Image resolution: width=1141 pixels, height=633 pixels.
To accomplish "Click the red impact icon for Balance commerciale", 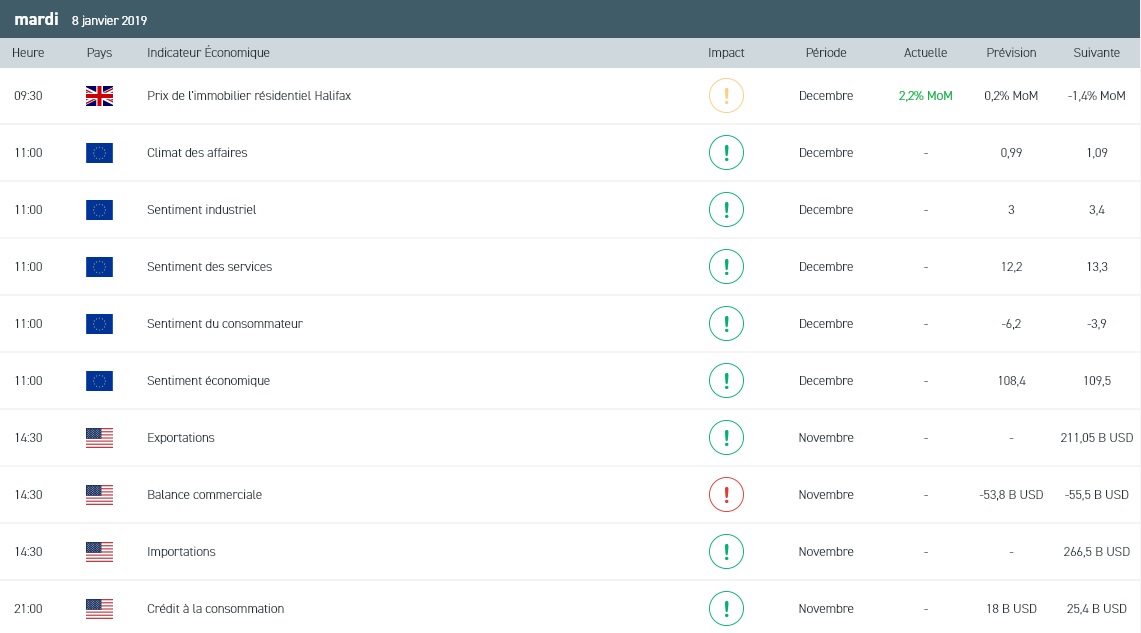I will pyautogui.click(x=726, y=495).
